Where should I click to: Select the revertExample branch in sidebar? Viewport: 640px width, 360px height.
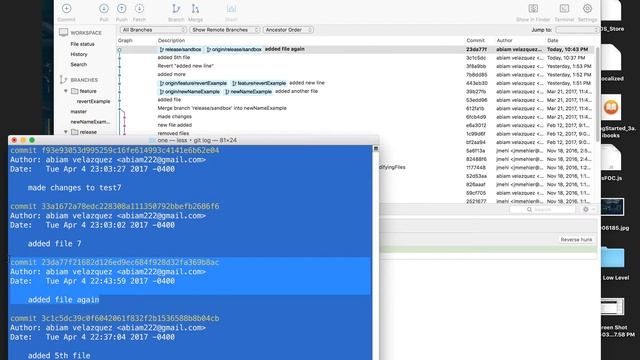pyautogui.click(x=93, y=101)
